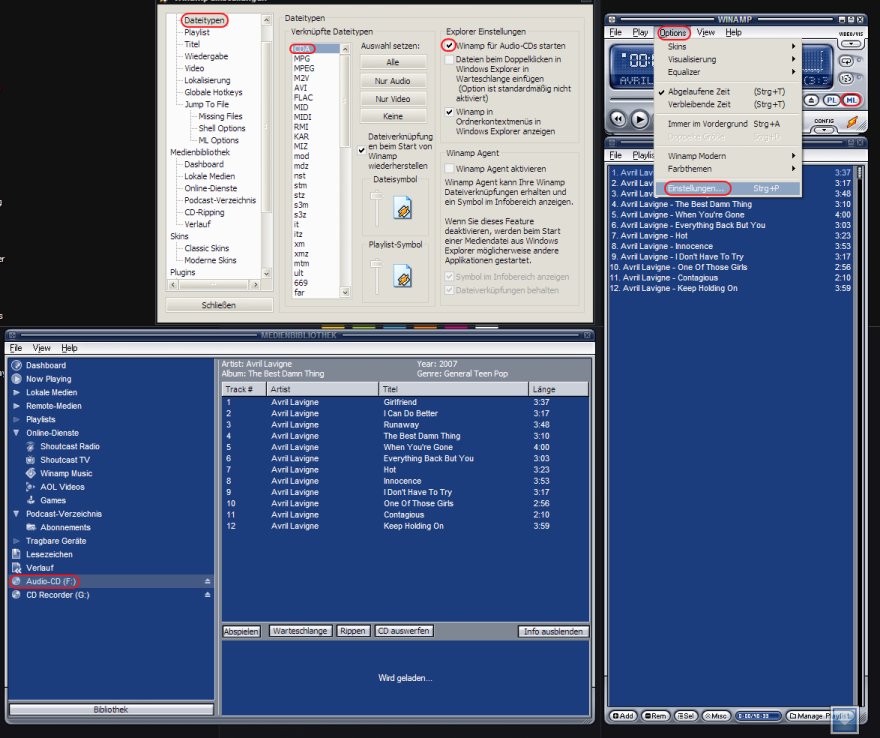Expand the Visualisierung submenu
Image resolution: width=880 pixels, height=738 pixels.
click(x=728, y=59)
